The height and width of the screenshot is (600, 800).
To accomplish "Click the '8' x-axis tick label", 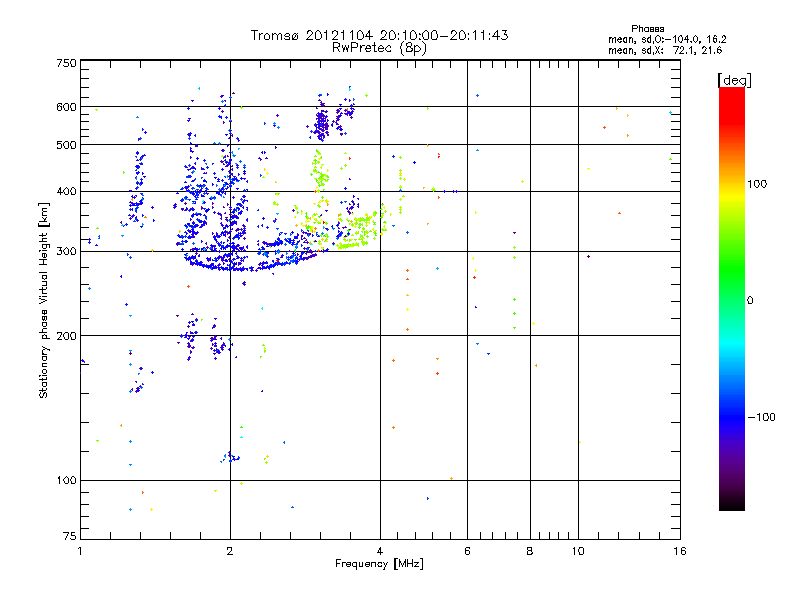I will coord(530,551).
